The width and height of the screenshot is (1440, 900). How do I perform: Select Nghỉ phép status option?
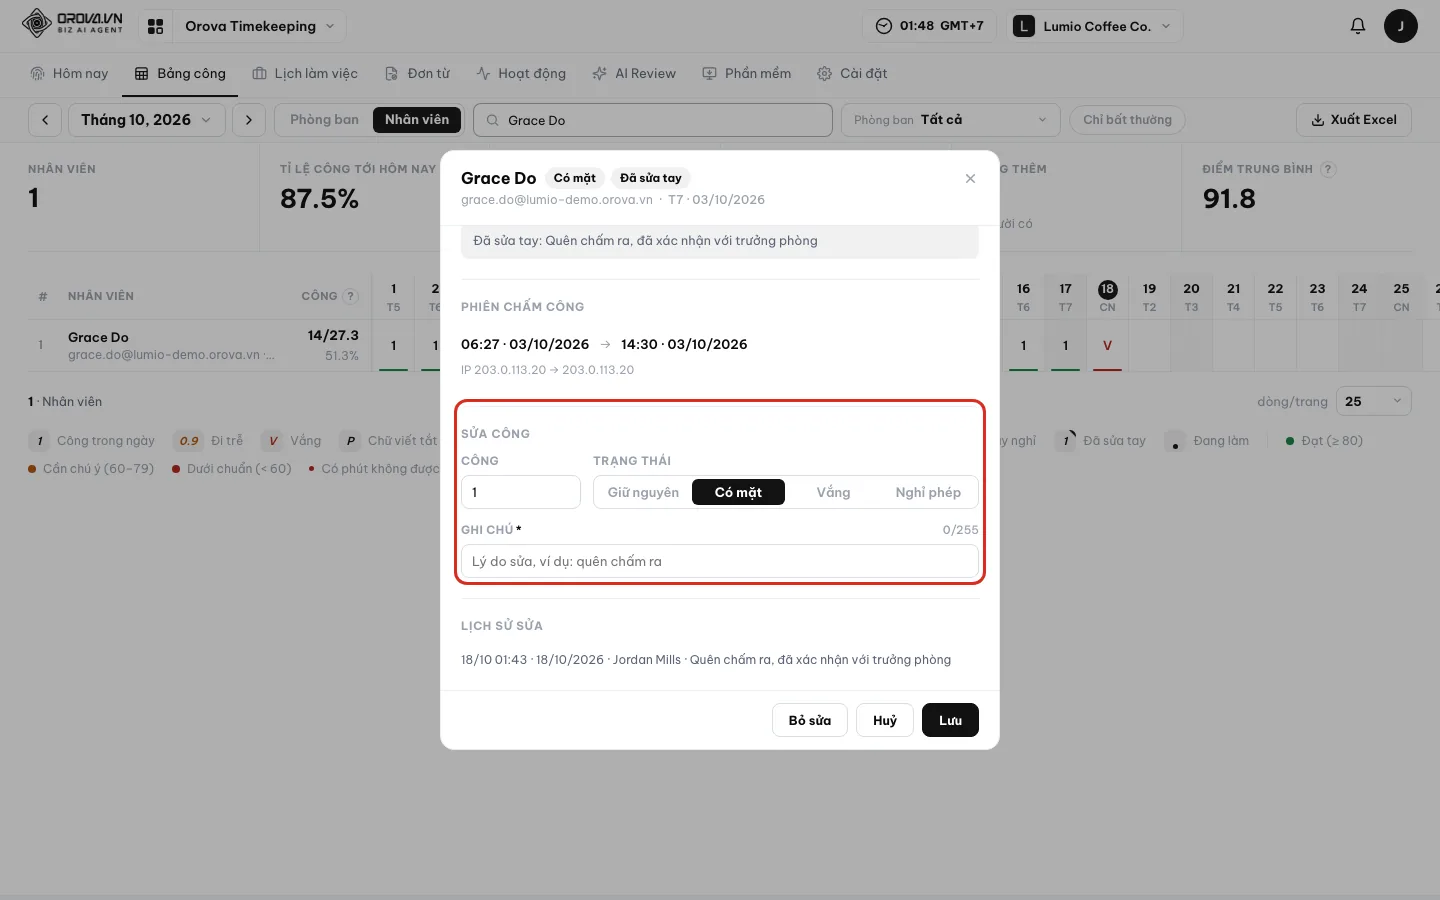pos(928,492)
